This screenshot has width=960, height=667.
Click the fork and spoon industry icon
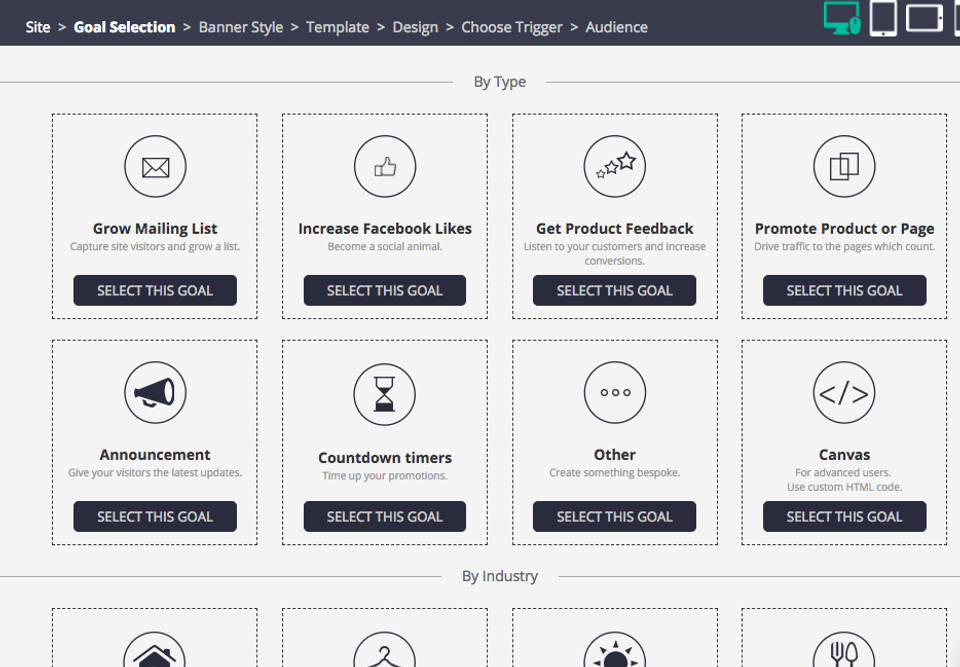(x=844, y=653)
